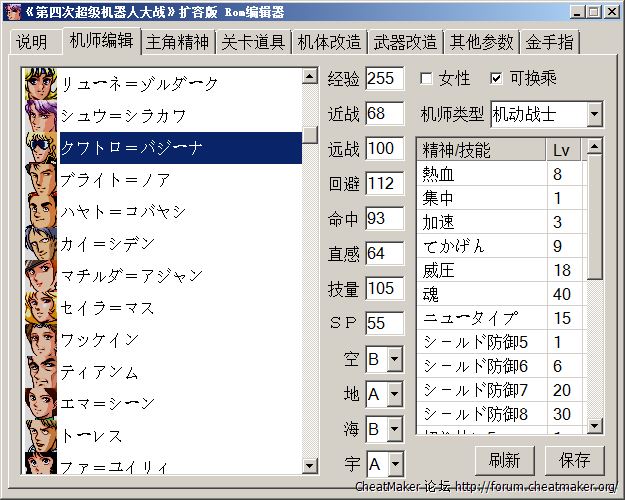This screenshot has width=625, height=500.
Task: Click the pilot list vertical scrollbar thumb
Action: tap(311, 134)
